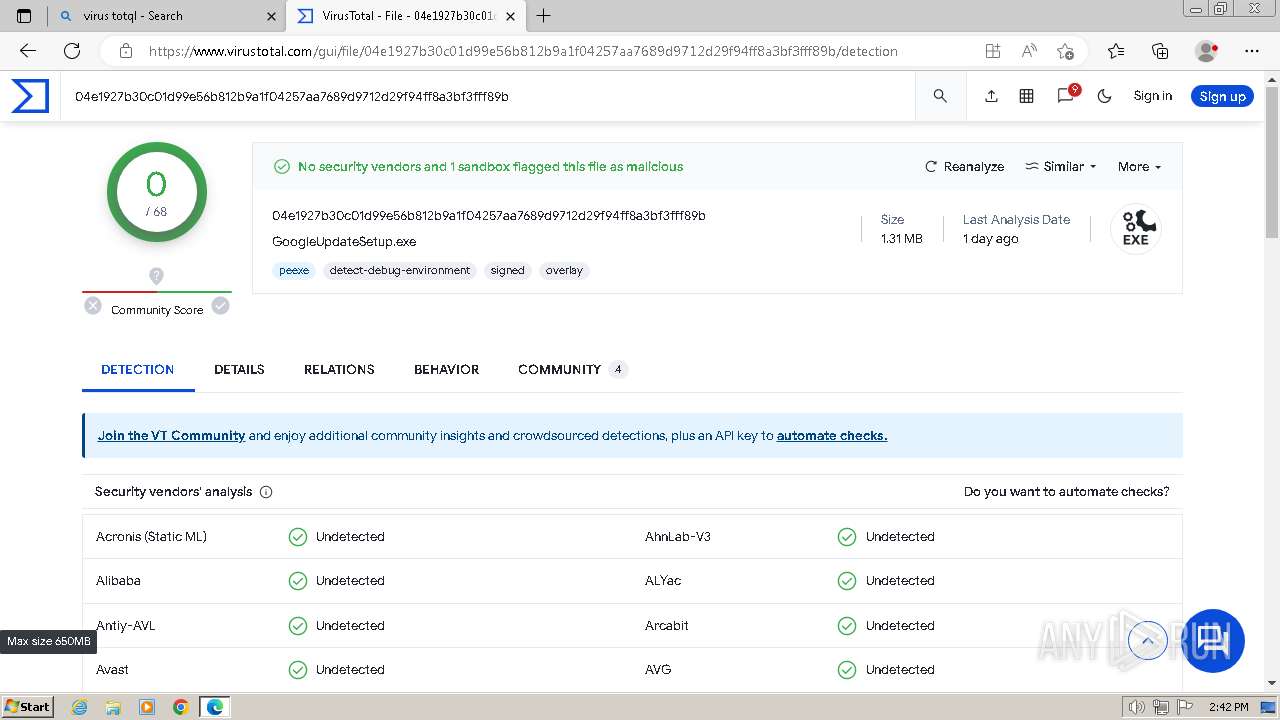
Task: Click the browser refresh icon
Action: [72, 51]
